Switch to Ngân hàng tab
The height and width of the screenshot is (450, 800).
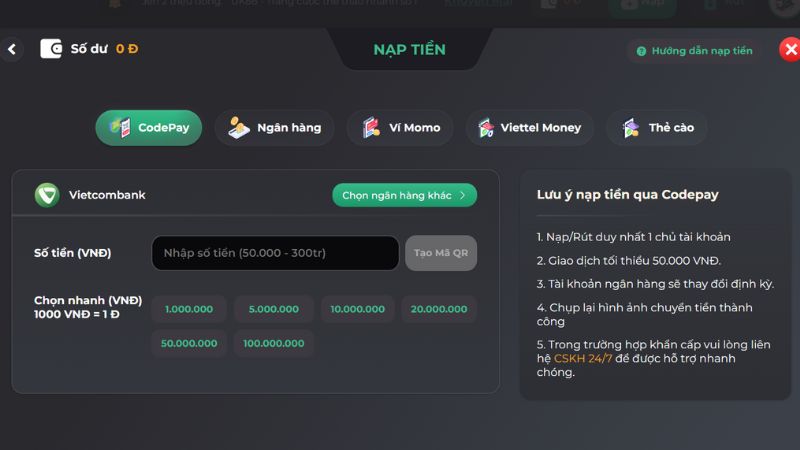click(274, 128)
